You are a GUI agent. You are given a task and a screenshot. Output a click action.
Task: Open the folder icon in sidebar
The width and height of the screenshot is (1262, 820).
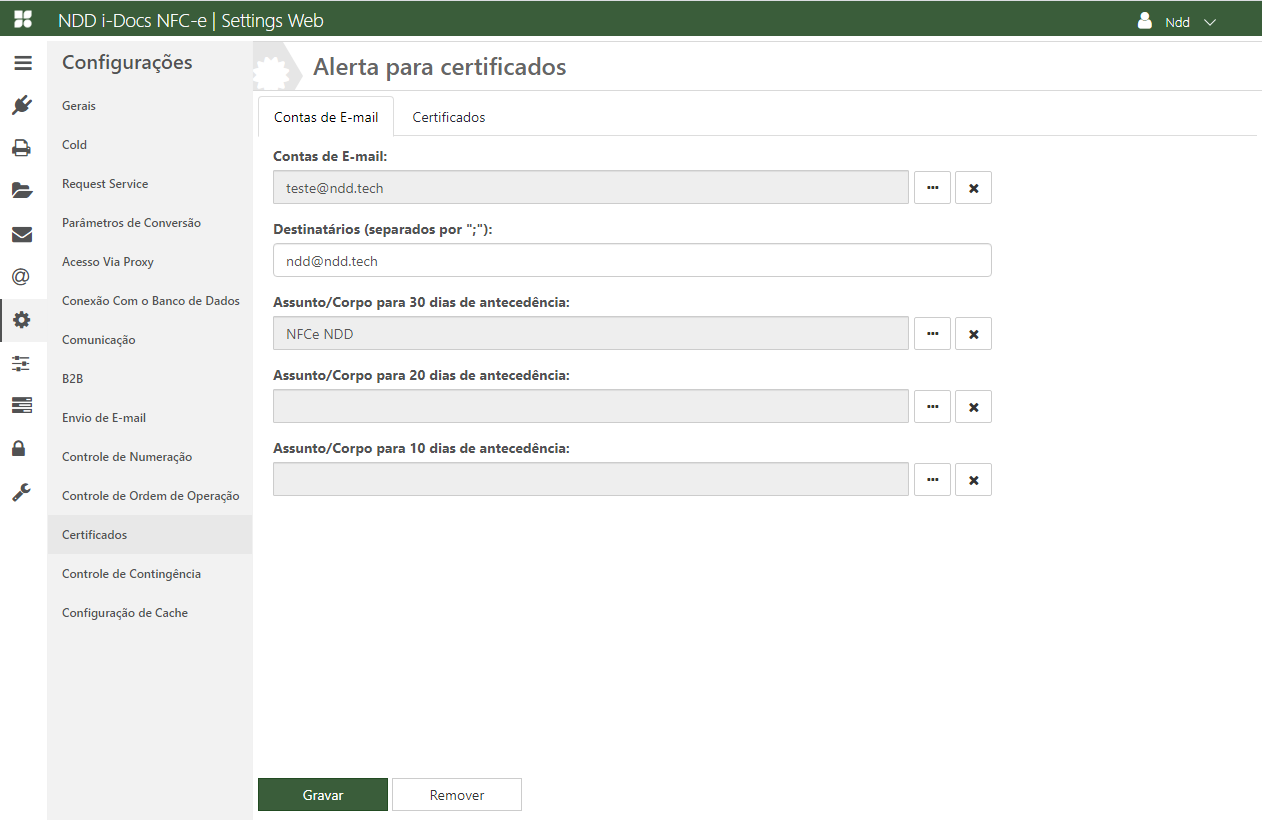click(22, 190)
